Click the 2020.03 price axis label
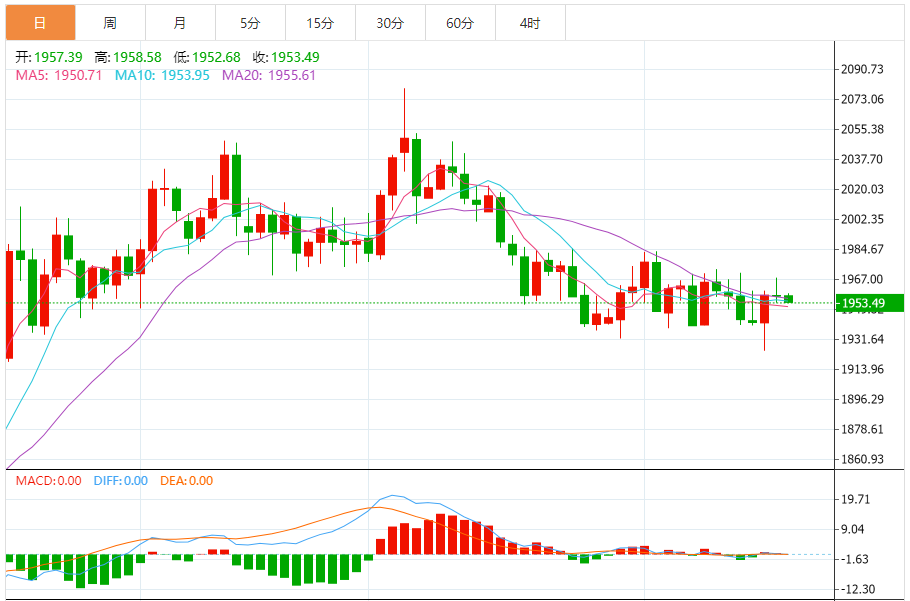The height and width of the screenshot is (601, 910). 862,189
